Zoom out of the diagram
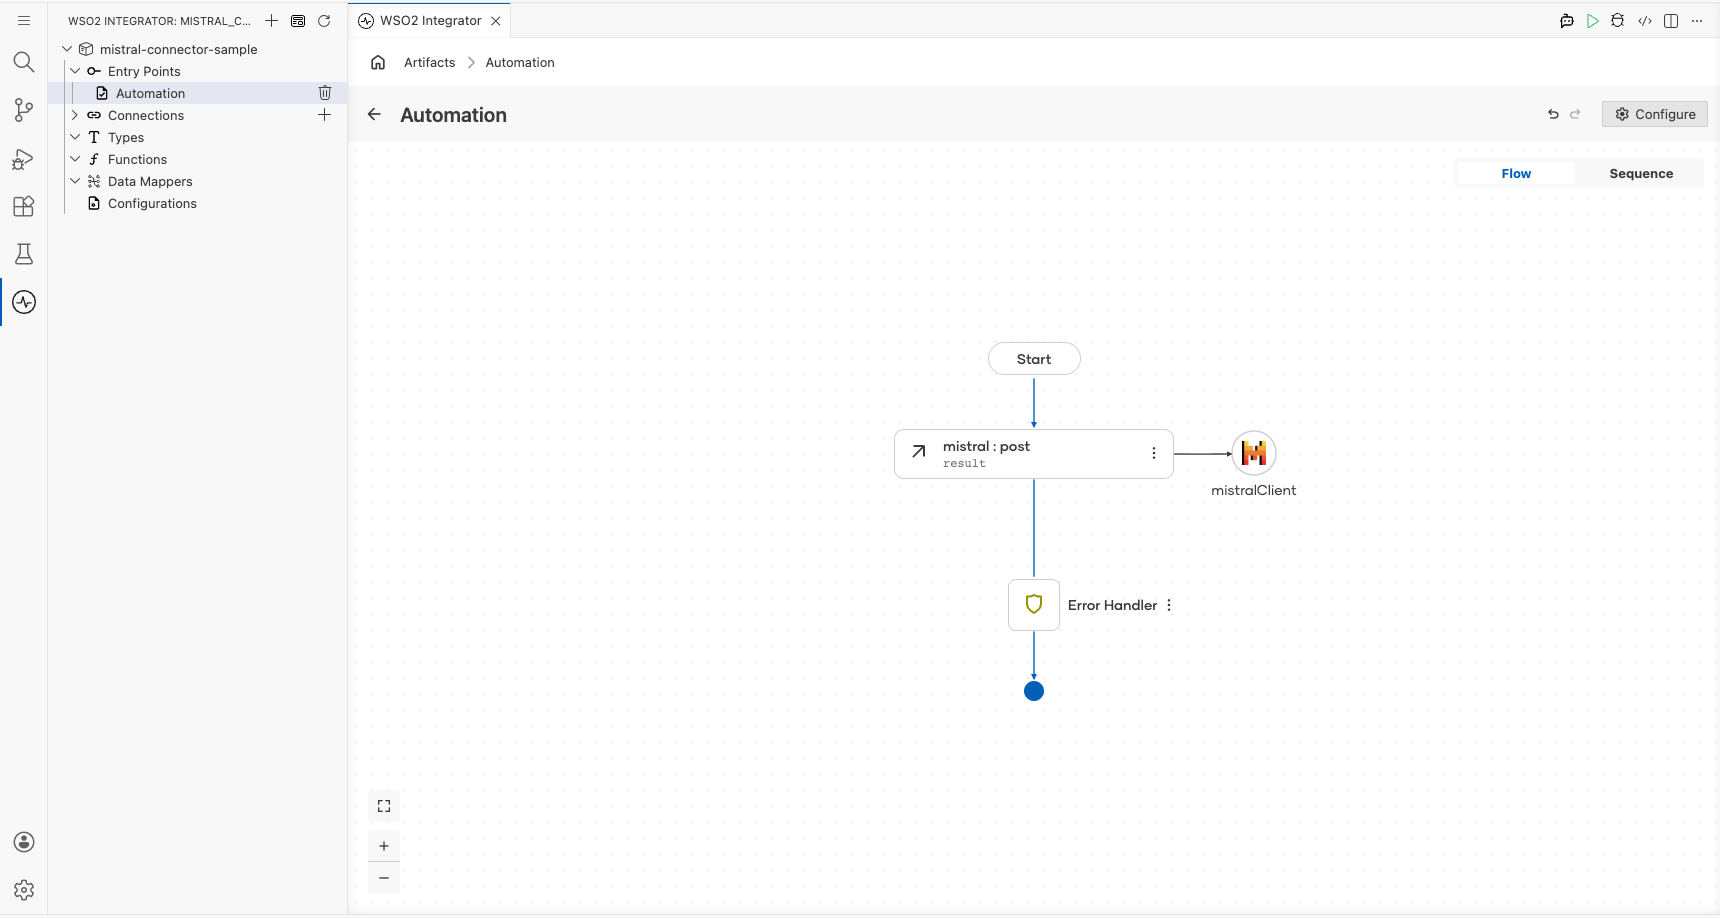The width and height of the screenshot is (1720, 918). tap(384, 878)
